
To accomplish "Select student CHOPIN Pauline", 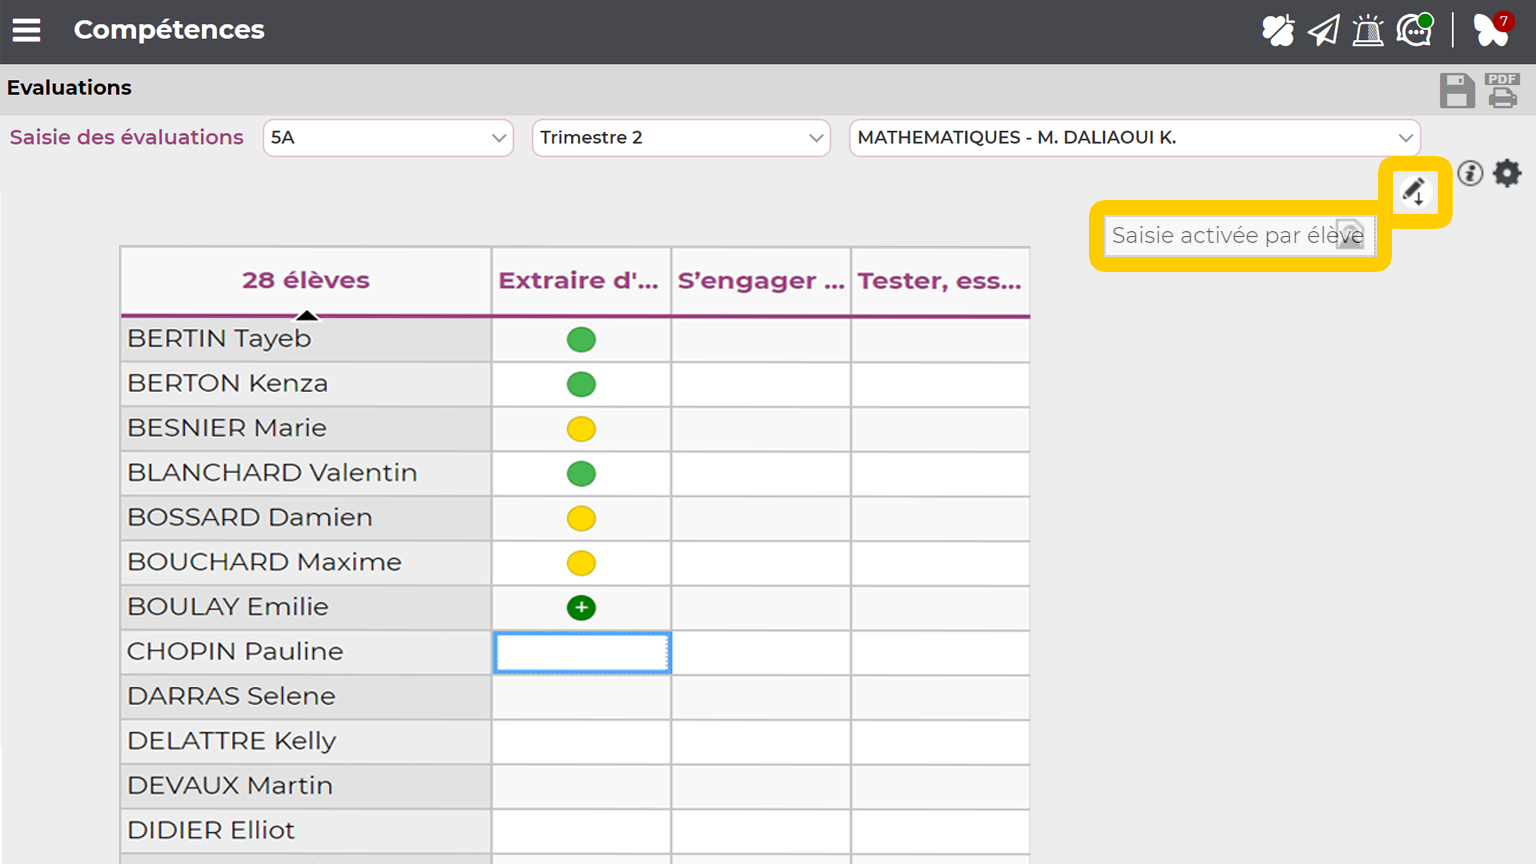I will point(306,652).
